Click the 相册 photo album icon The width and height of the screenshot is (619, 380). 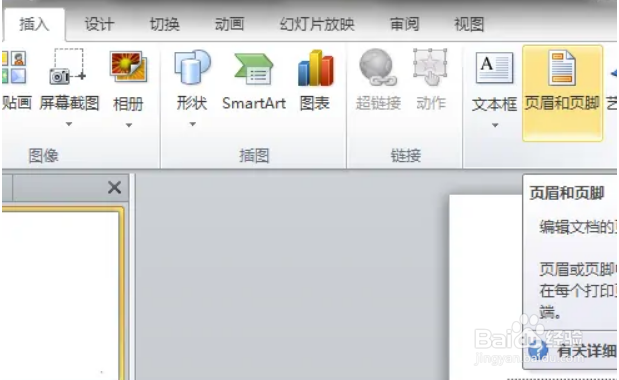coord(128,67)
